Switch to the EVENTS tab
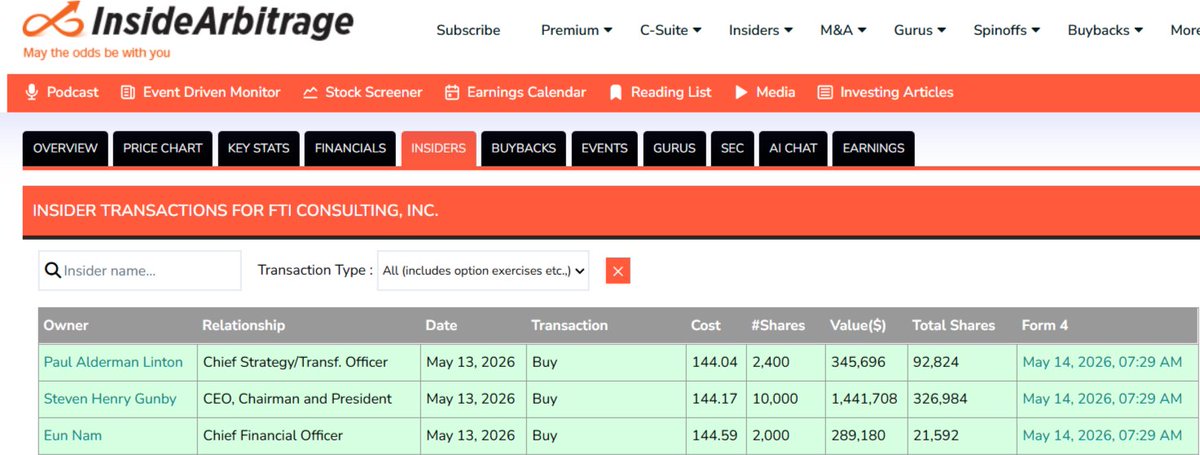The width and height of the screenshot is (1200, 455). pos(604,148)
